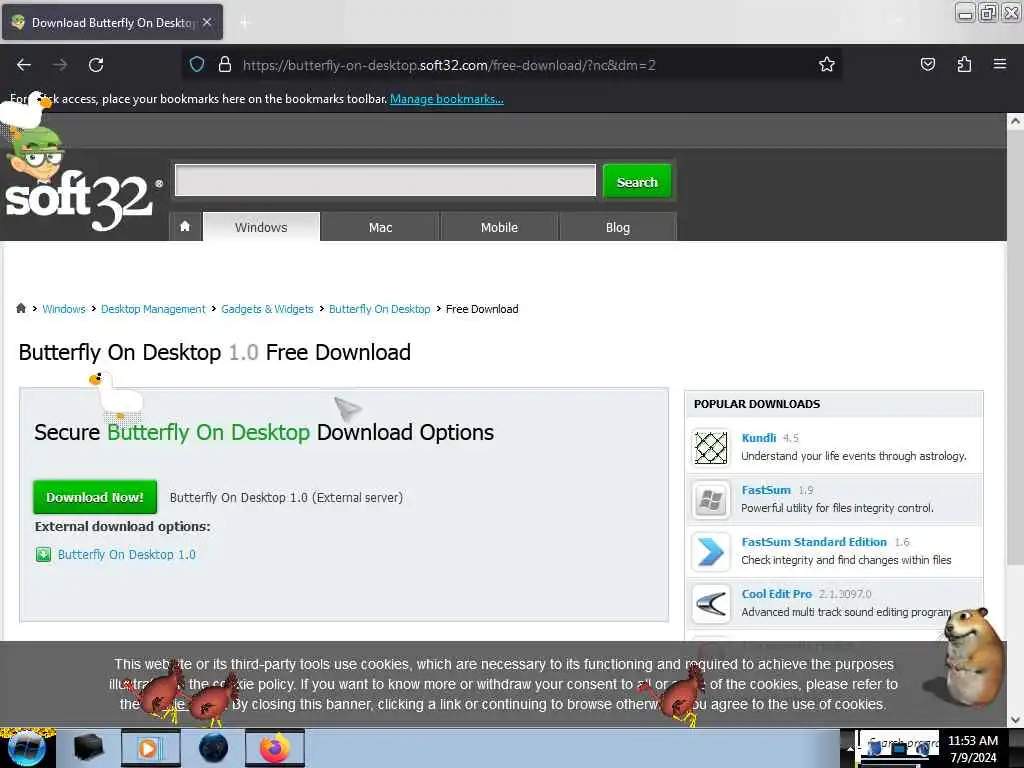Open the FastSum download link
Image resolution: width=1024 pixels, height=768 pixels.
pyautogui.click(x=766, y=490)
